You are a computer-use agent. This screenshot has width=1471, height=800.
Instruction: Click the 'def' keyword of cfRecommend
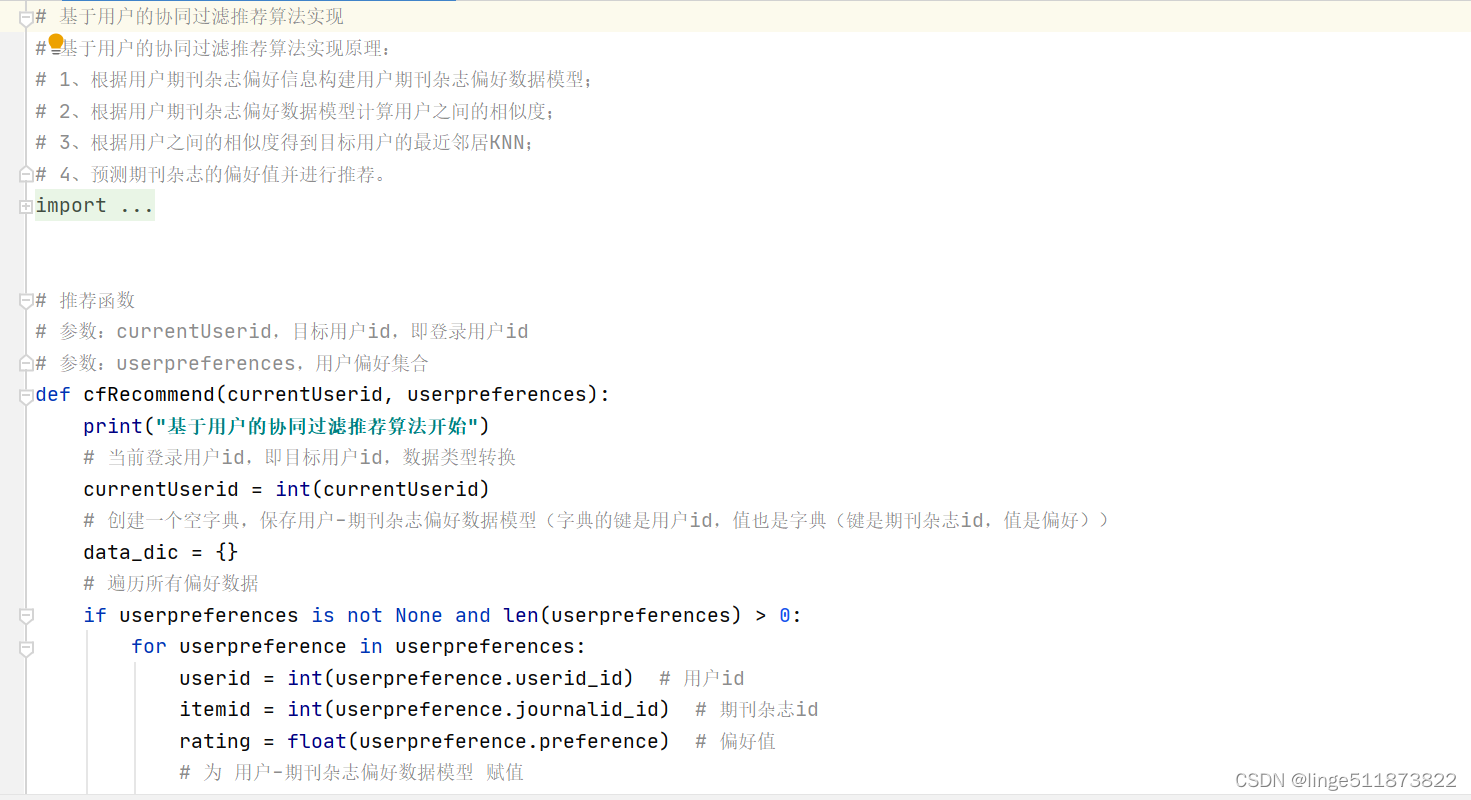point(53,395)
